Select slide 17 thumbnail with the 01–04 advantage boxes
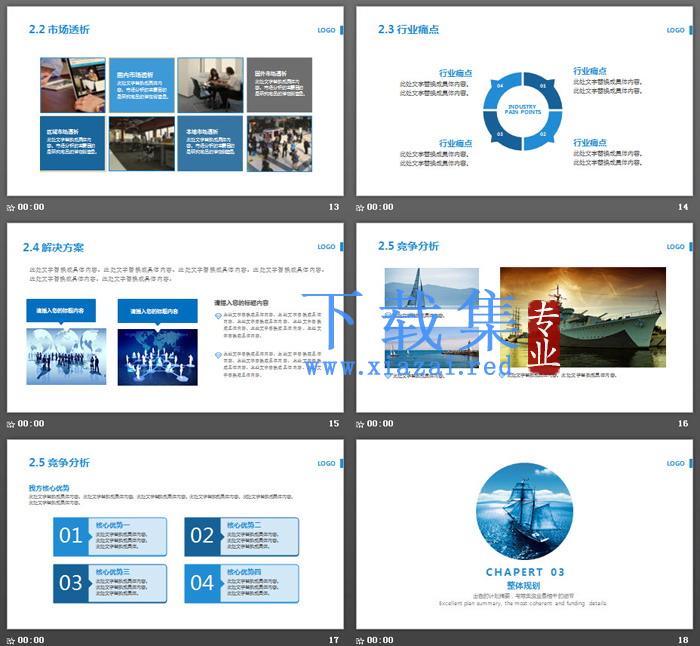Viewport: 700px width, 646px height. (x=175, y=534)
